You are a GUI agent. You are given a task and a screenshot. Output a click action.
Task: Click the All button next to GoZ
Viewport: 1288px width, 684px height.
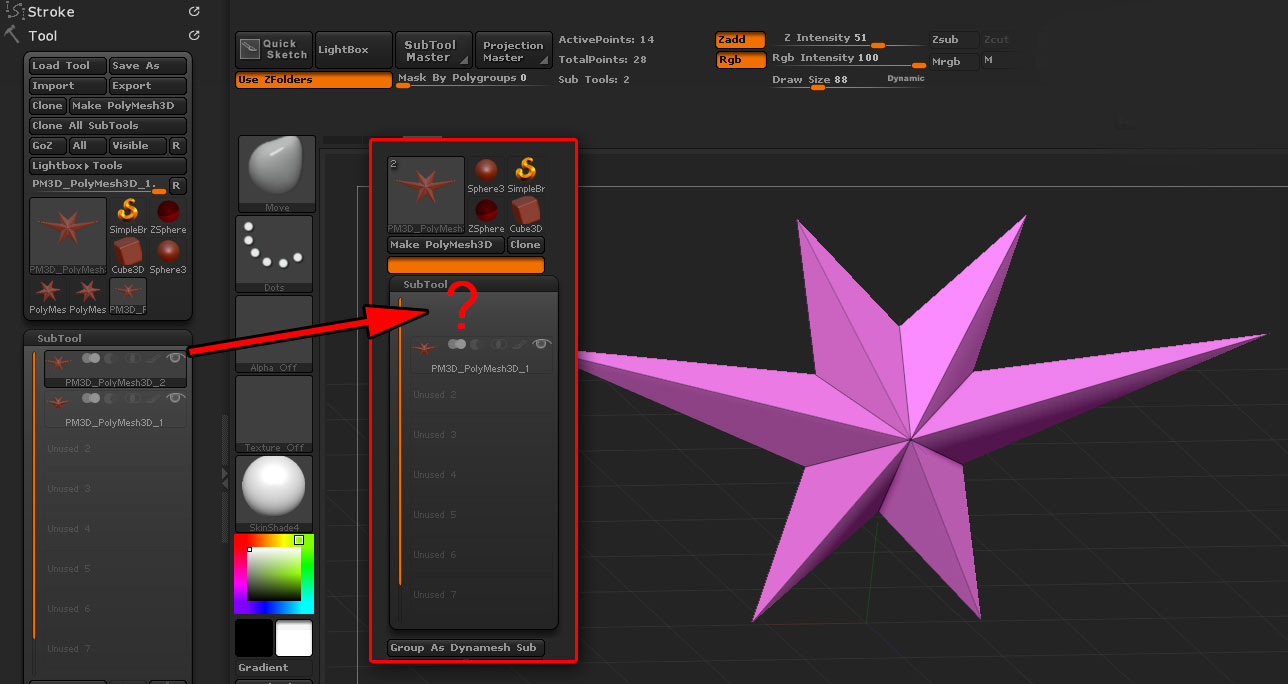coord(87,146)
